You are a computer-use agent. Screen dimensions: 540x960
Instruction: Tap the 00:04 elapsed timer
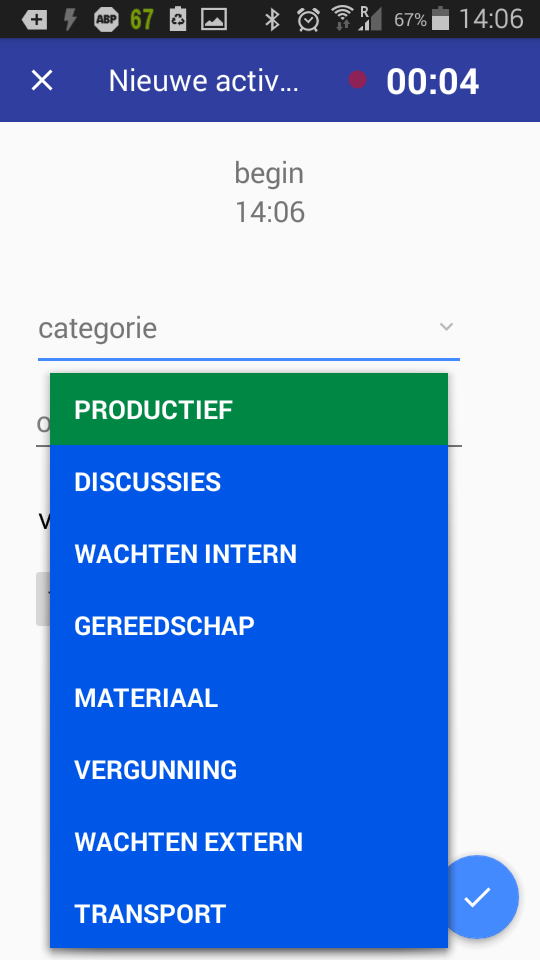(x=432, y=81)
